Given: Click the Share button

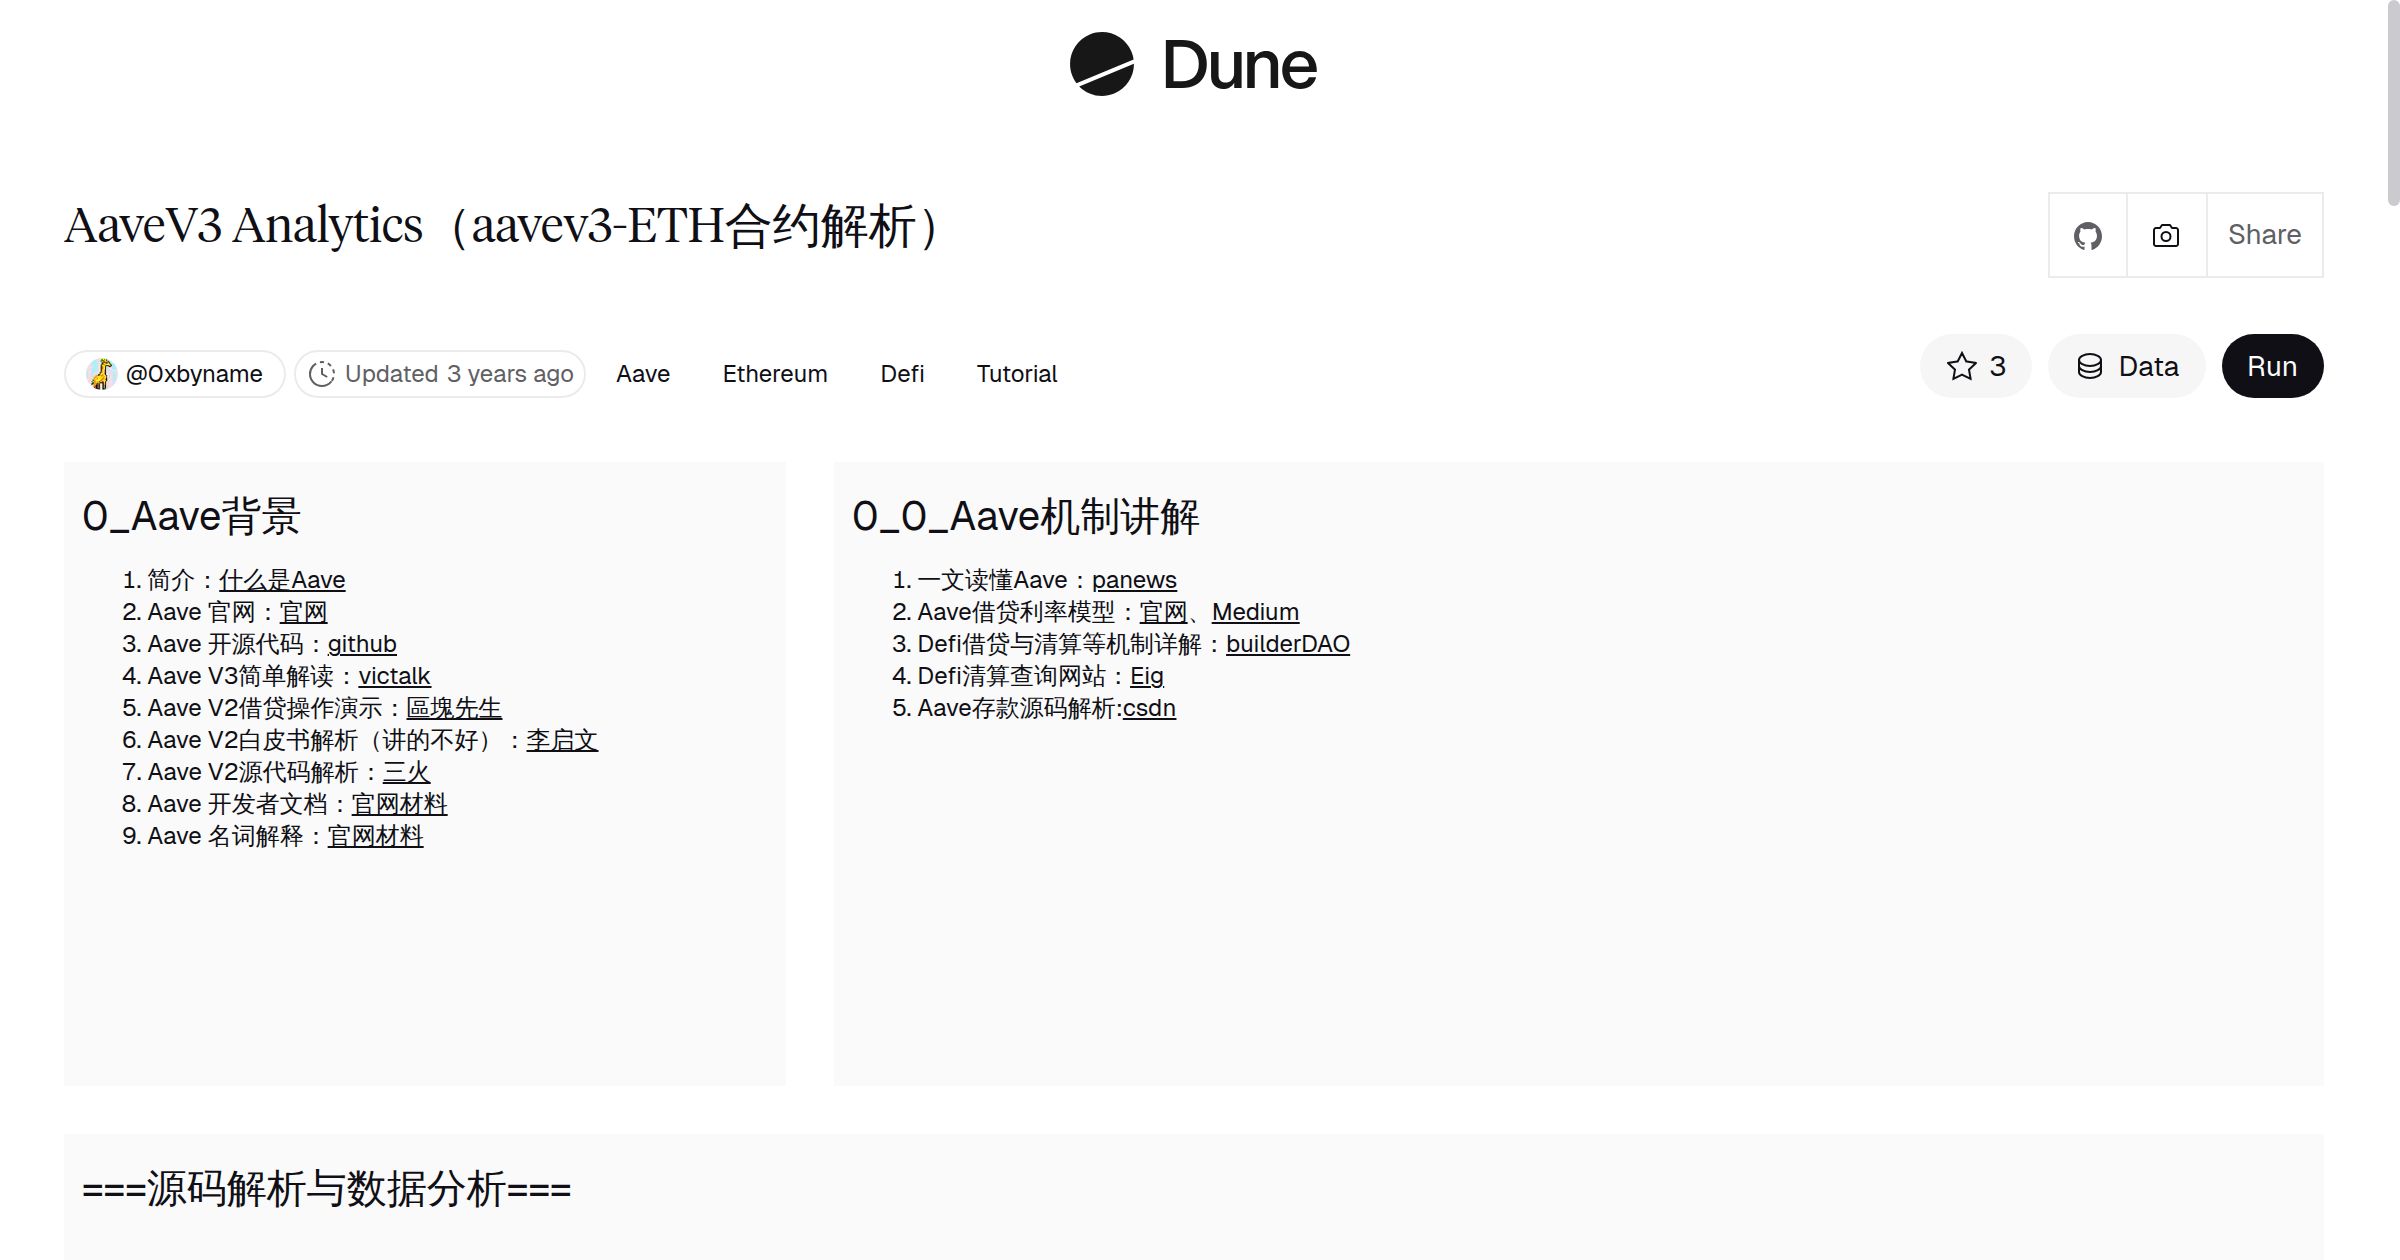Looking at the screenshot, I should click(x=2264, y=234).
